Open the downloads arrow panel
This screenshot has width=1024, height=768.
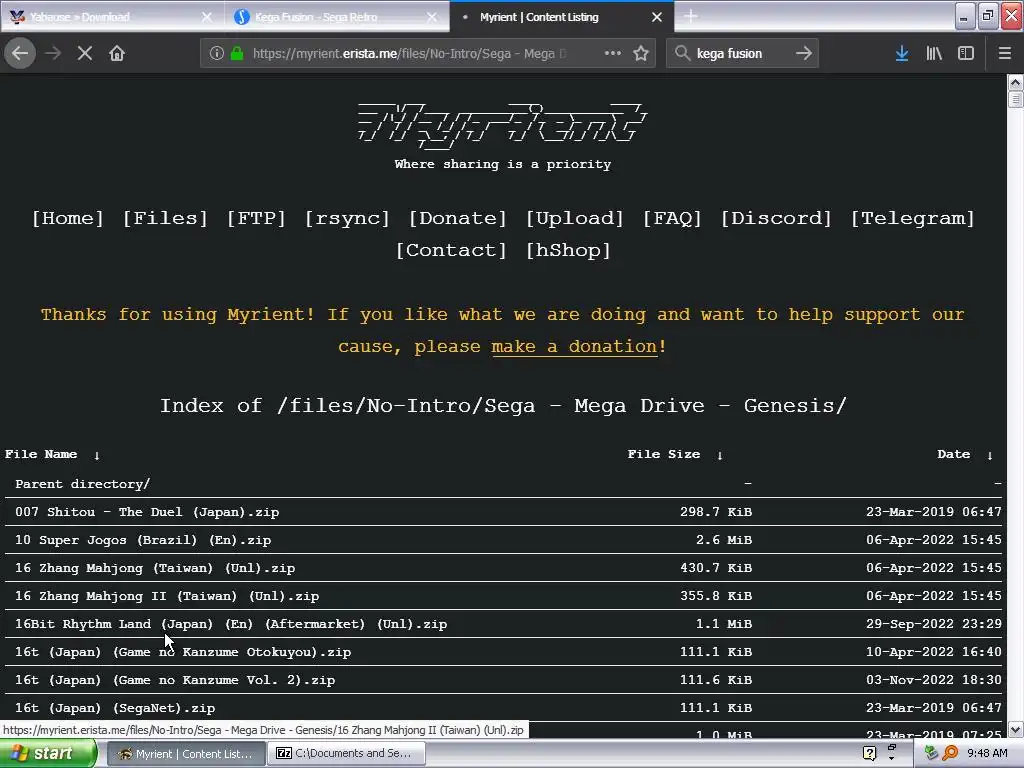coord(902,54)
